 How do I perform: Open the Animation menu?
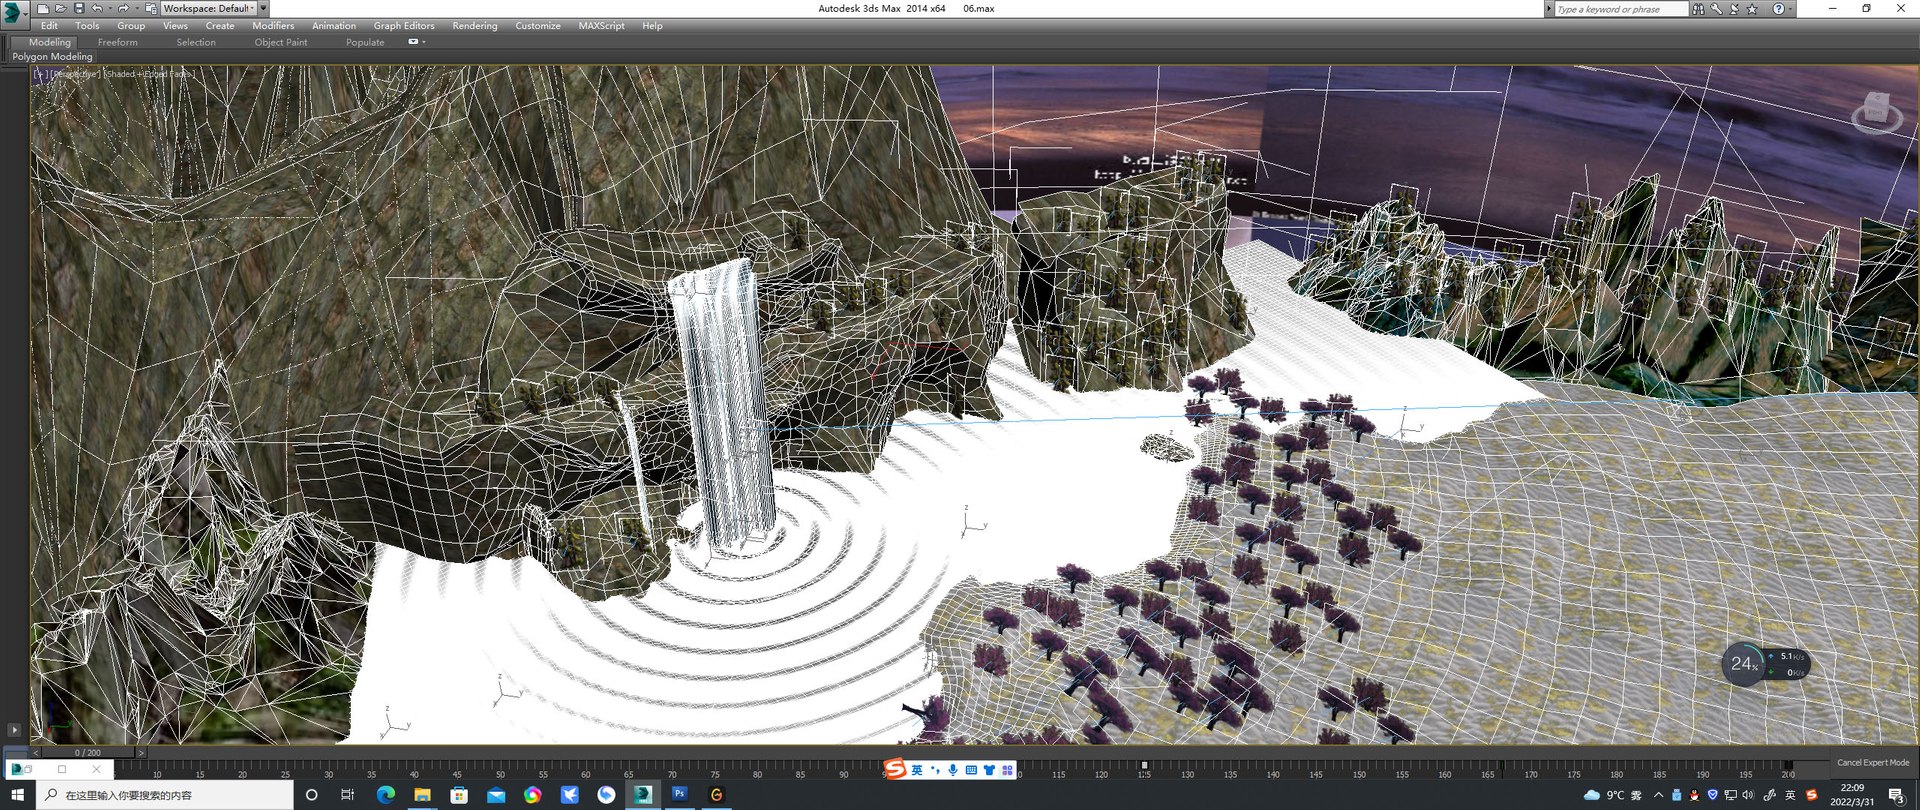334,26
